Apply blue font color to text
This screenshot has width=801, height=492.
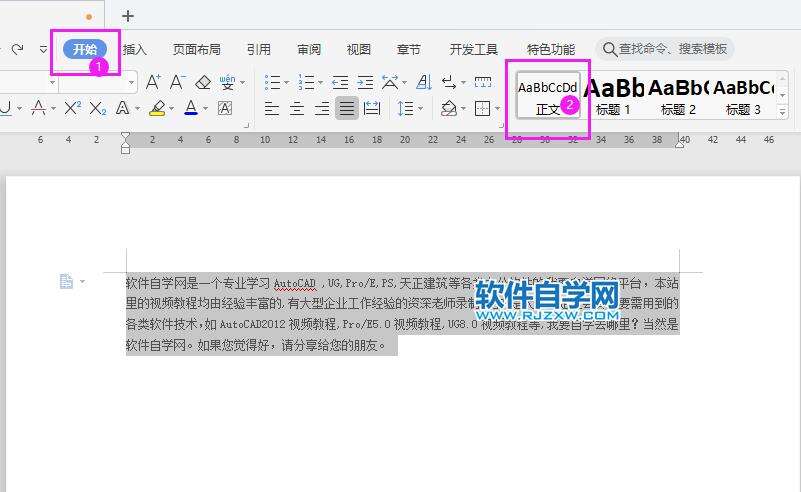click(191, 108)
